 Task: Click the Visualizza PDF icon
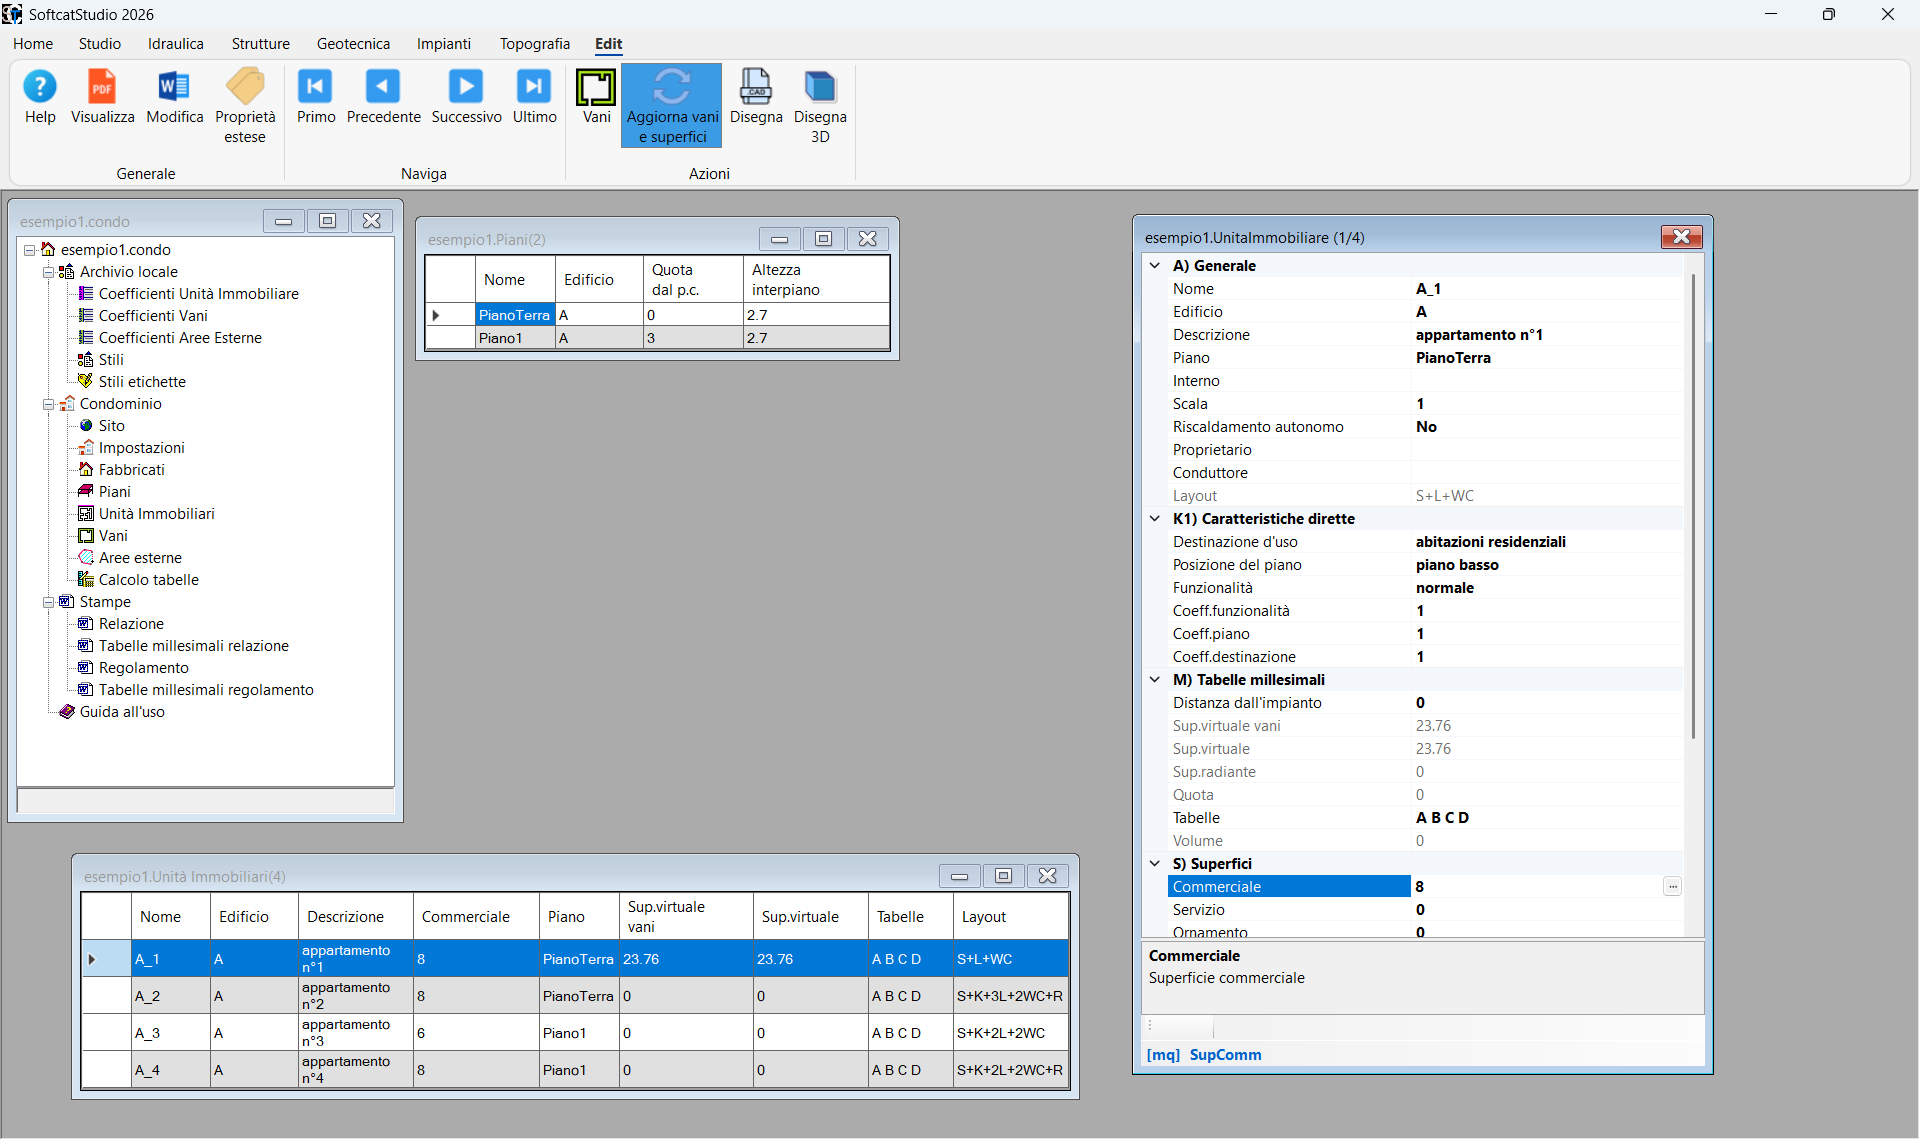102,97
